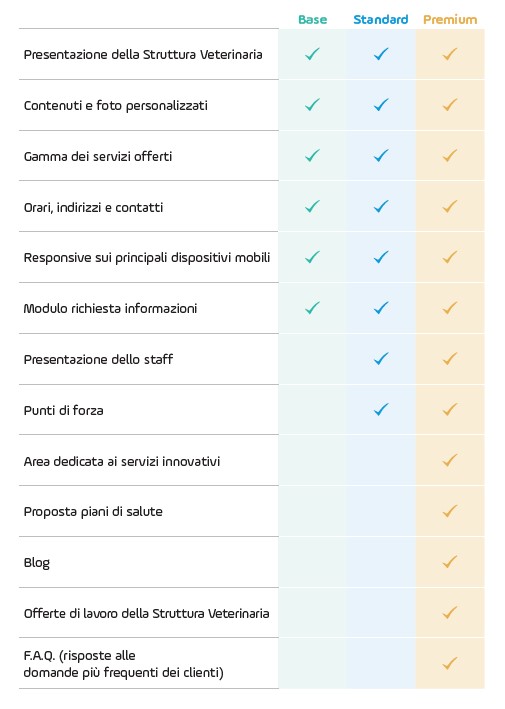
Task: Click Premium checkmark in the F.A.Q. row
Action: [x=450, y=663]
